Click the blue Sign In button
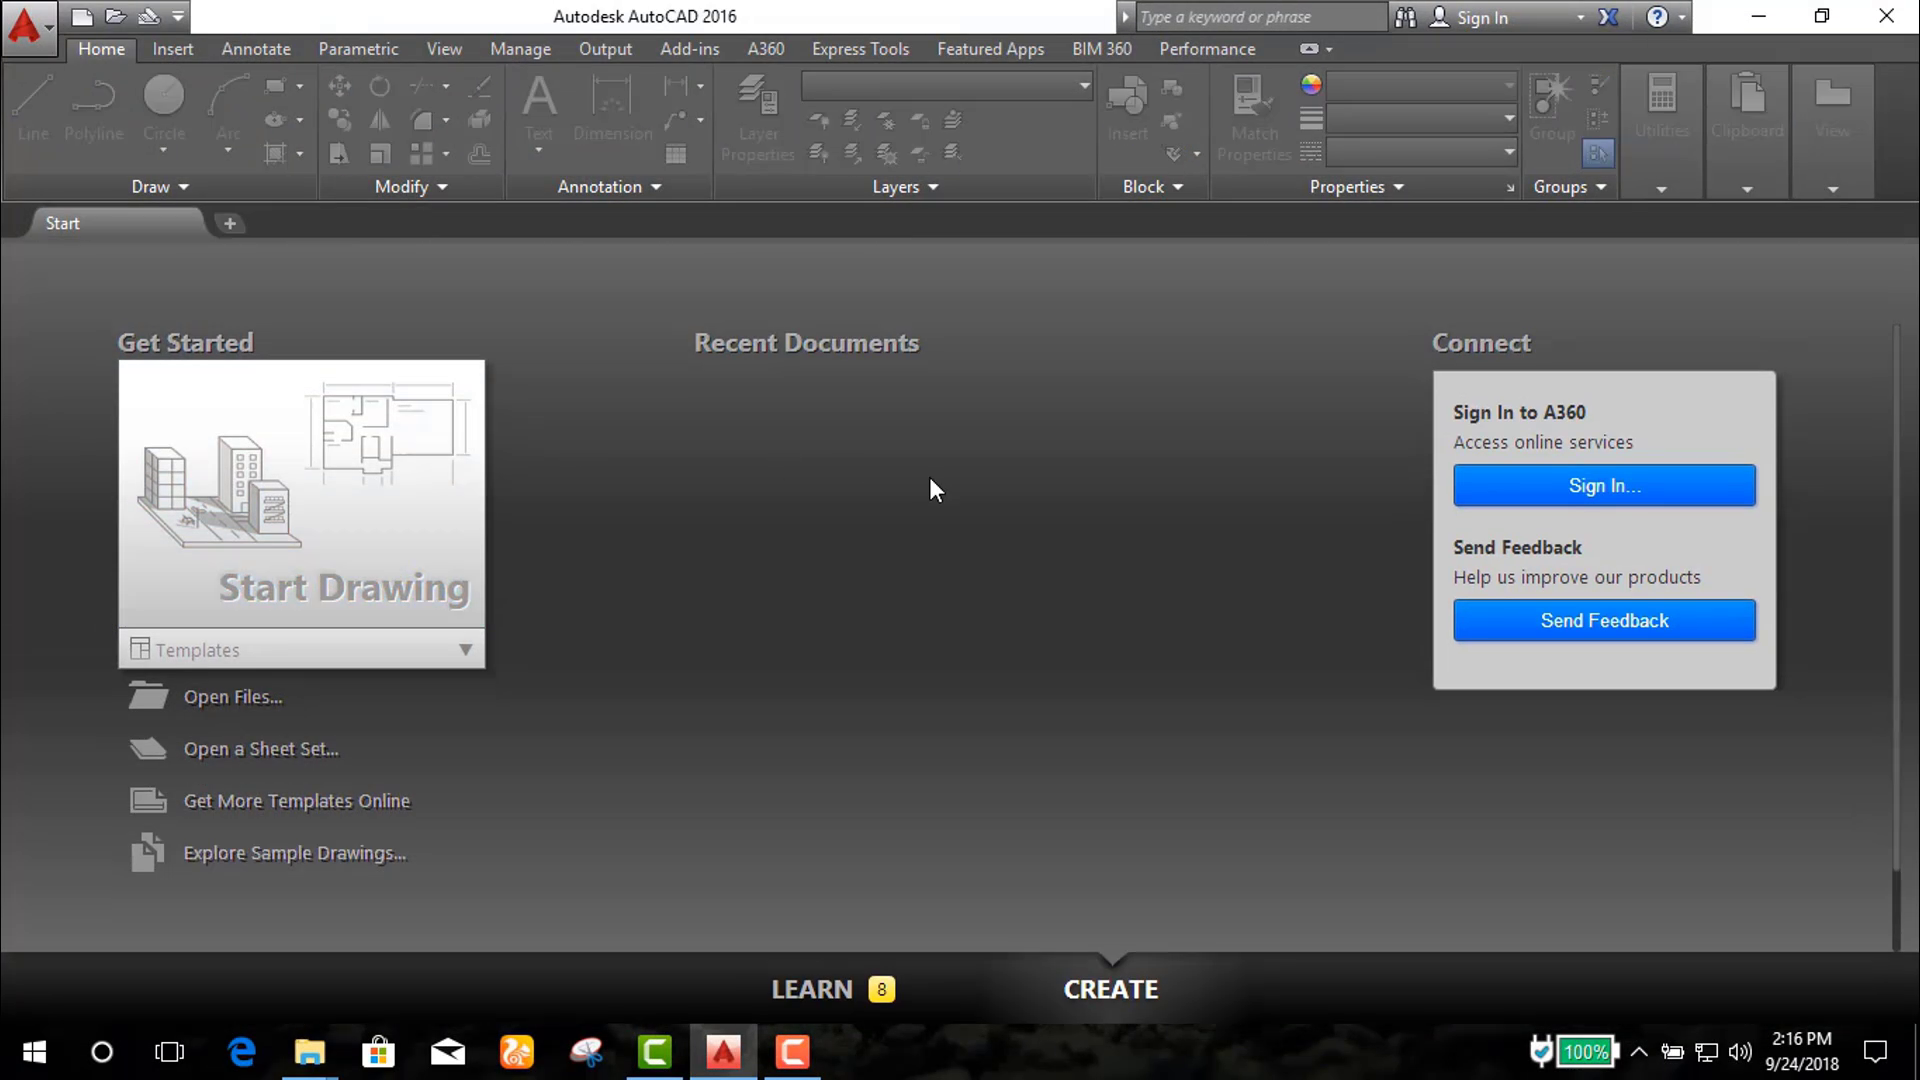 pyautogui.click(x=1604, y=485)
